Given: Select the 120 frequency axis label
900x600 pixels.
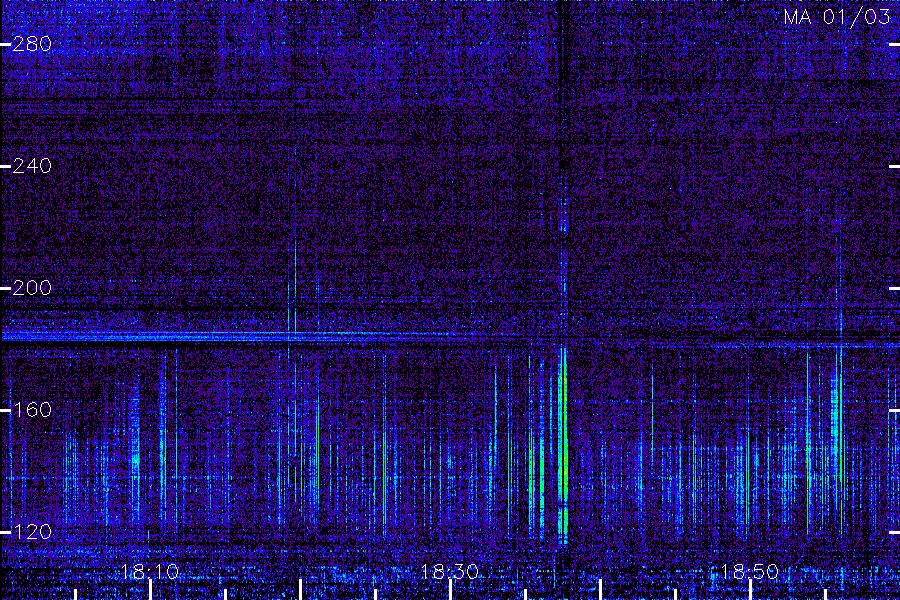Looking at the screenshot, I should [32, 532].
